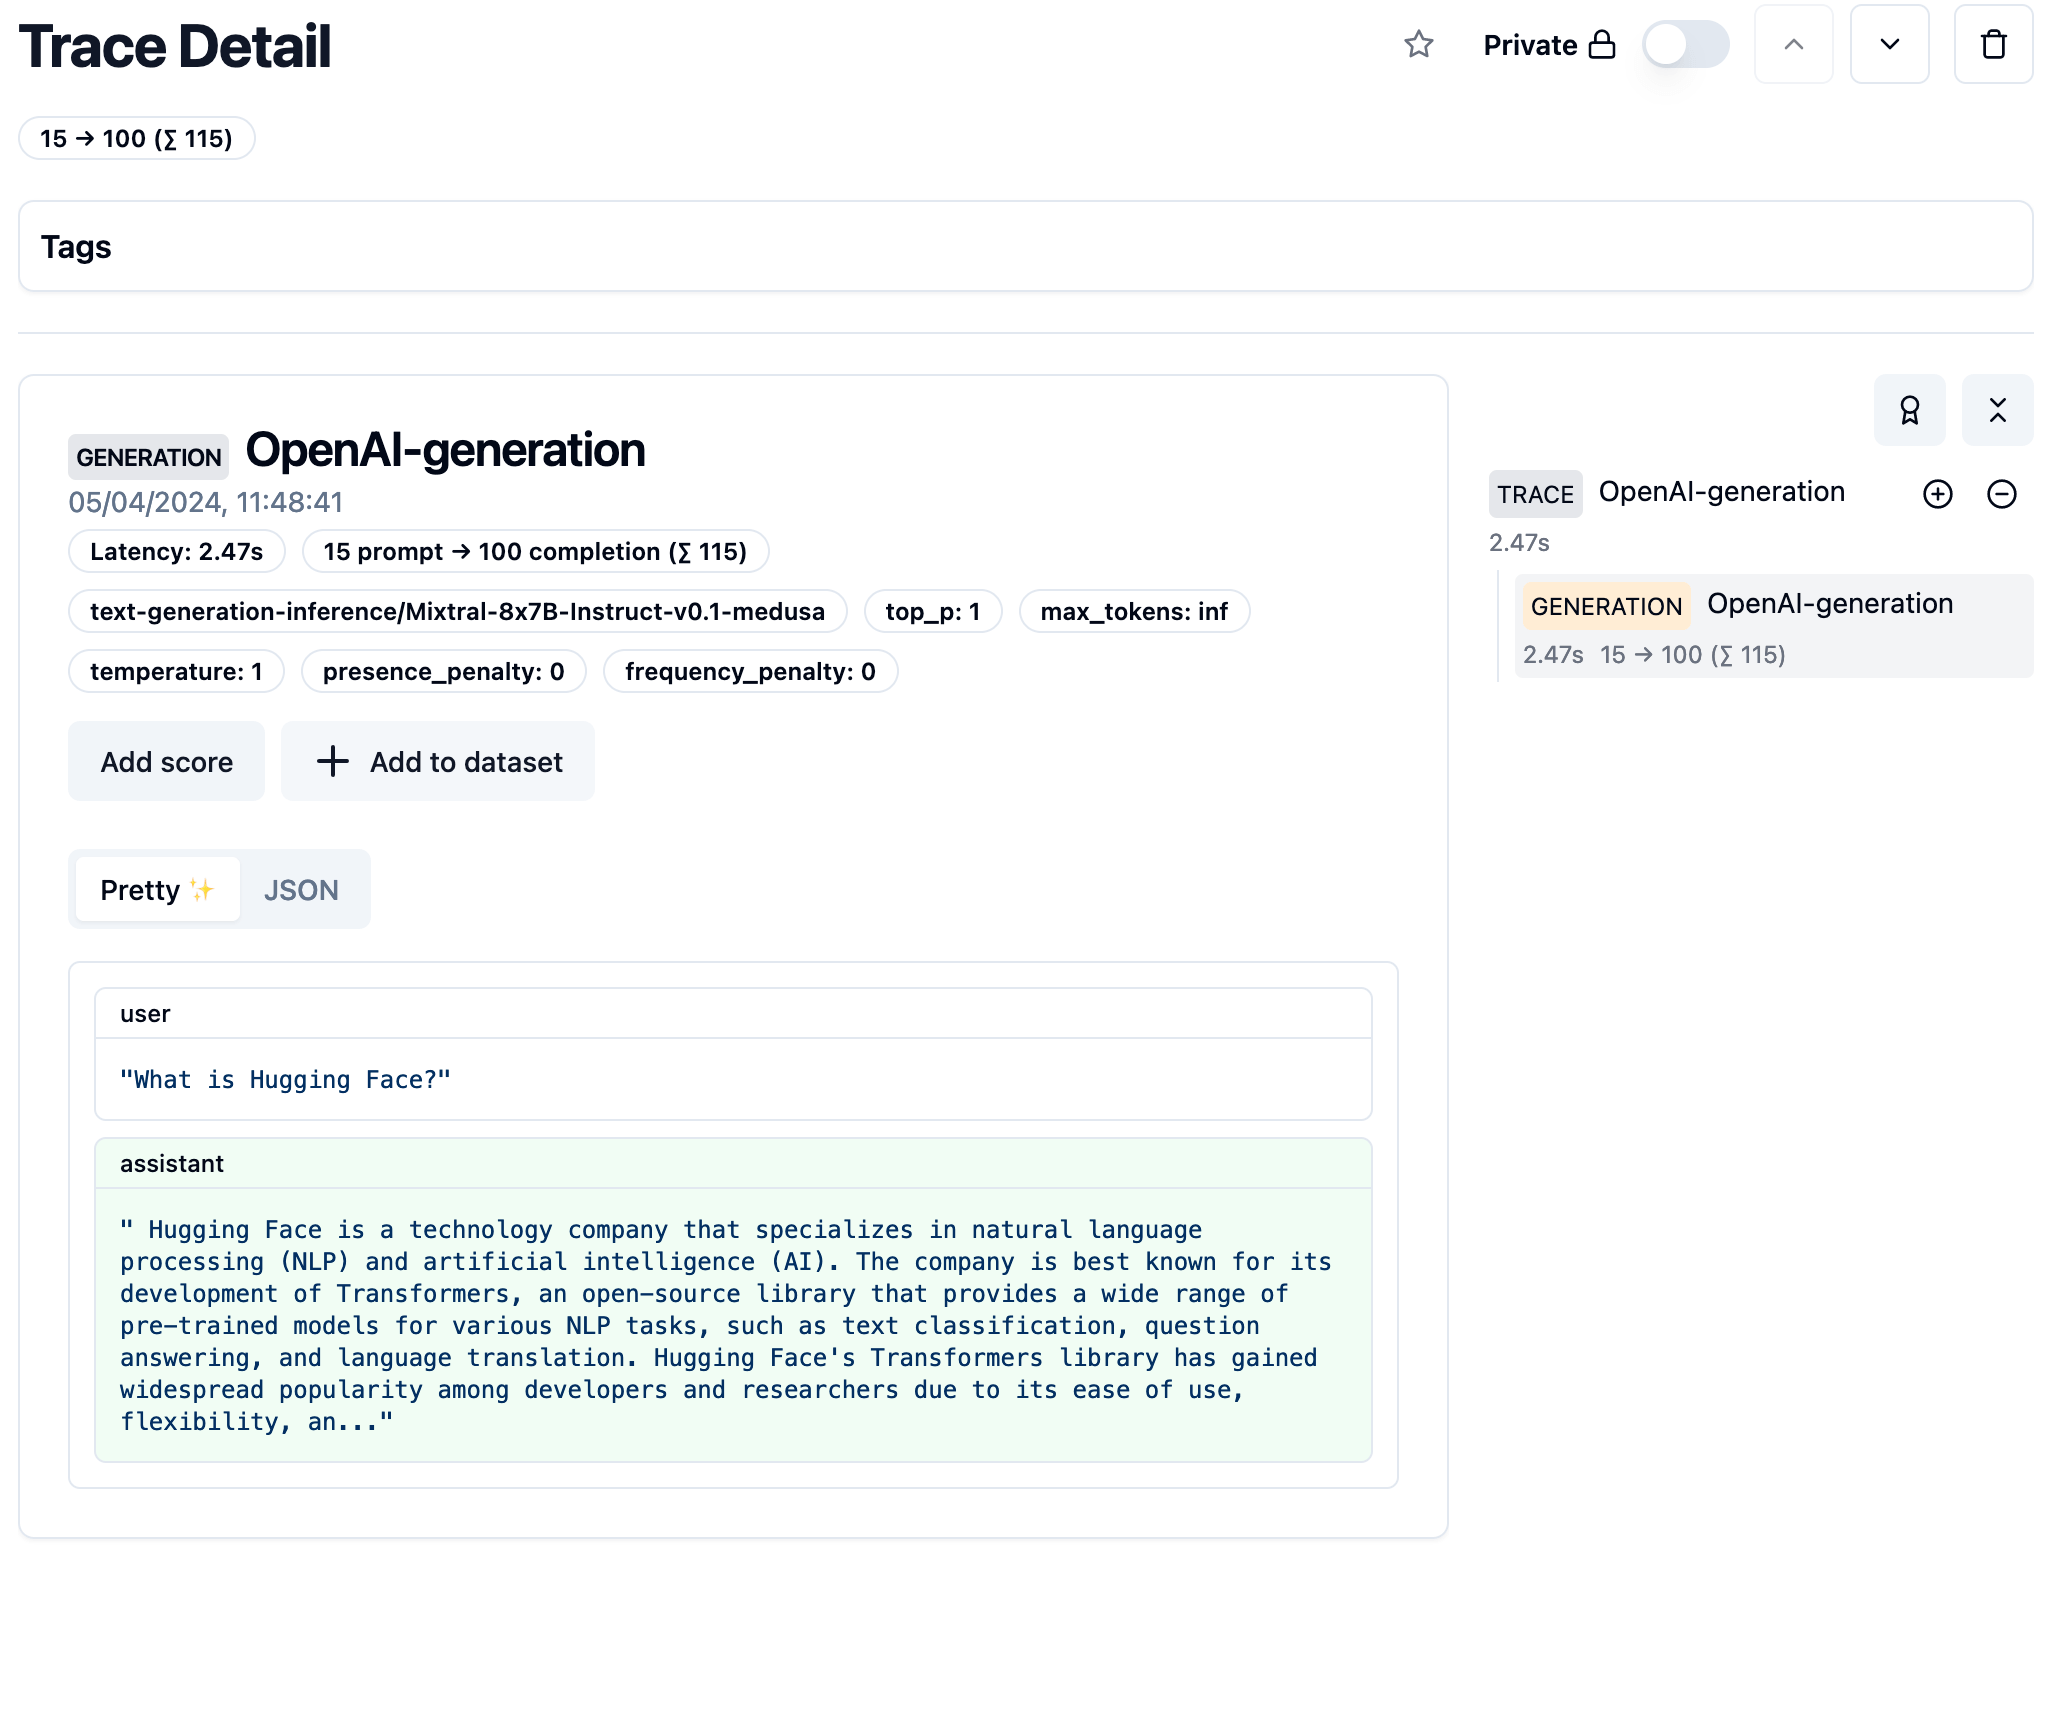The height and width of the screenshot is (1714, 2050).
Task: Toggle the Private/public switch
Action: click(x=1685, y=45)
